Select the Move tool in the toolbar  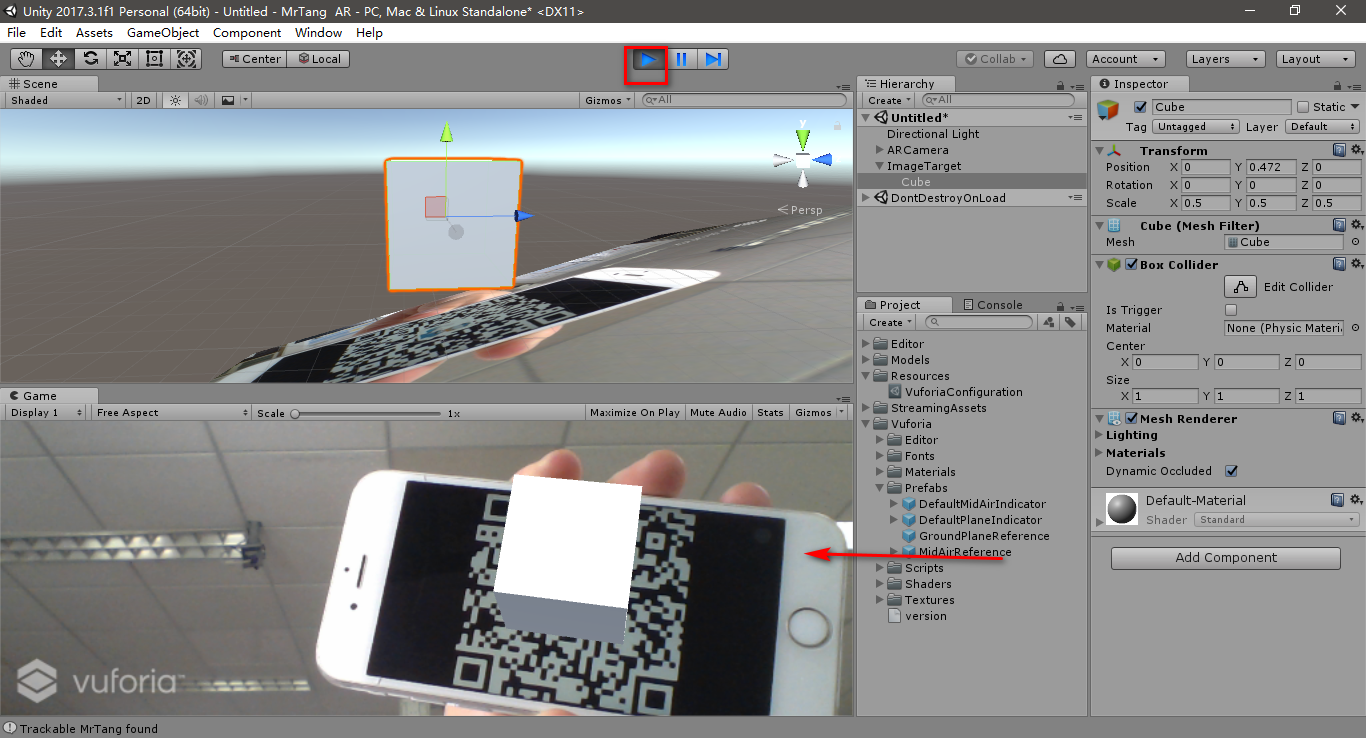pos(57,58)
